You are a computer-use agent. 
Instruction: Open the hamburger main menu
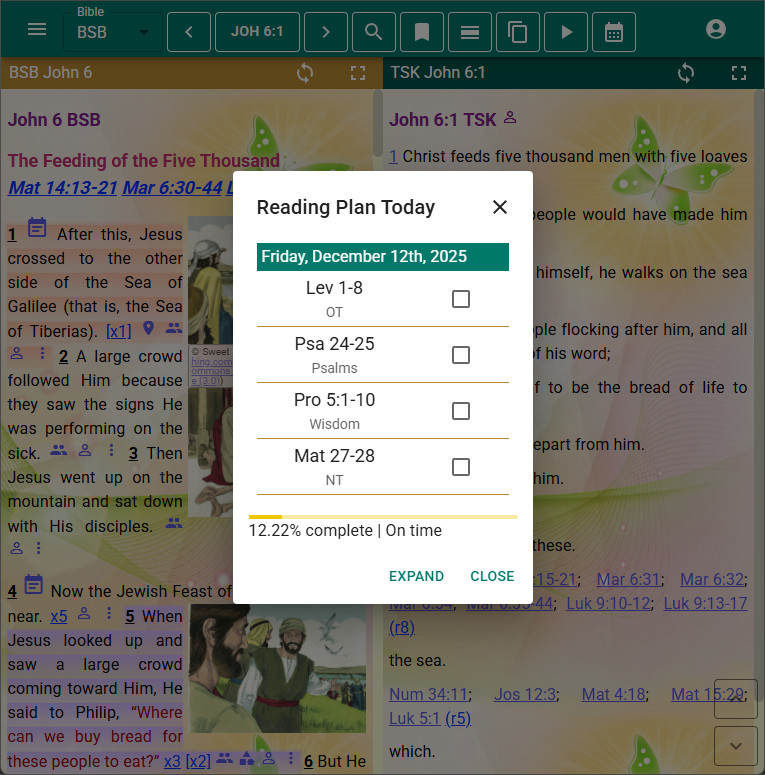[37, 29]
